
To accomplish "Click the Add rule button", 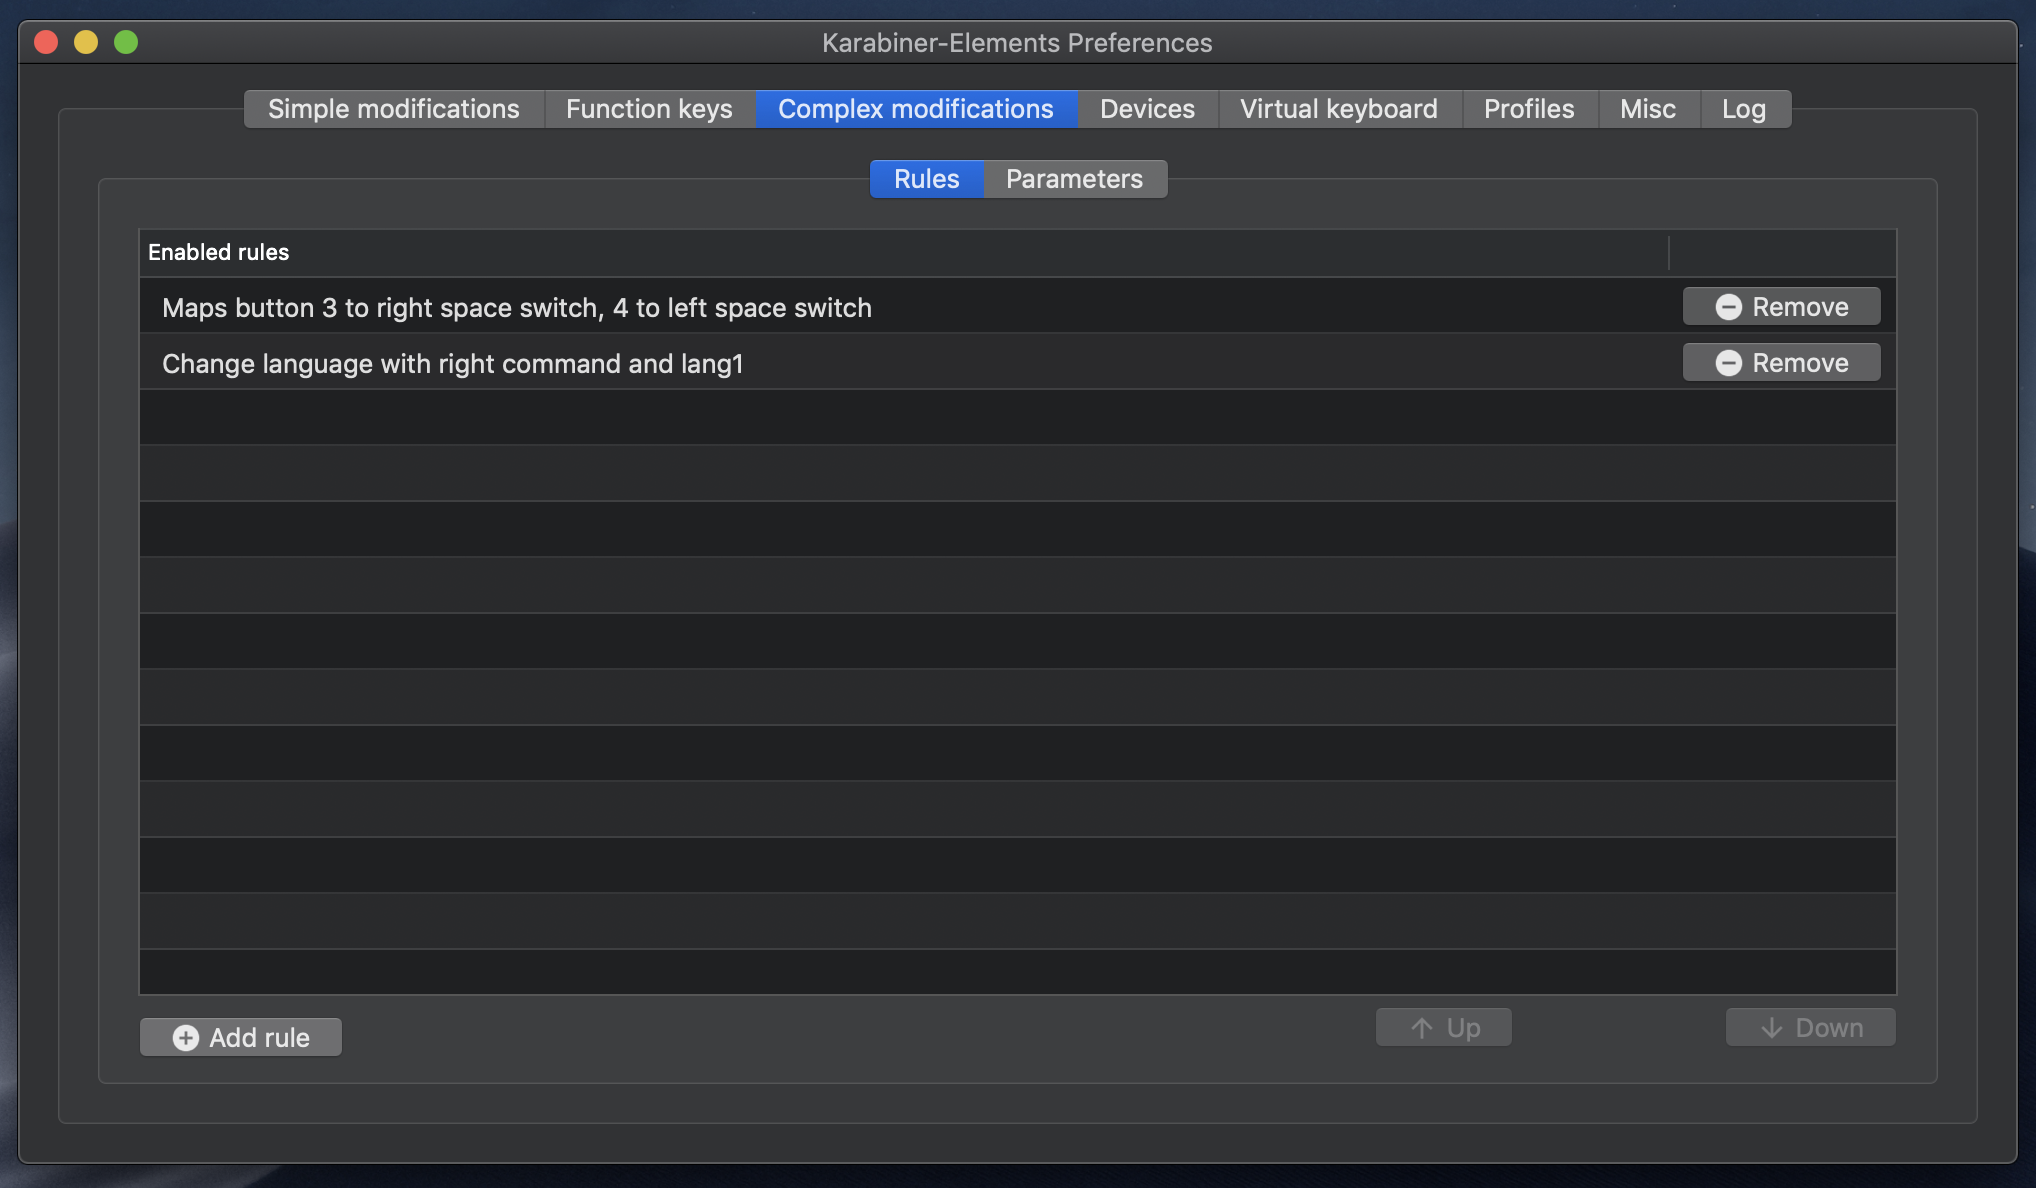I will pyautogui.click(x=241, y=1037).
